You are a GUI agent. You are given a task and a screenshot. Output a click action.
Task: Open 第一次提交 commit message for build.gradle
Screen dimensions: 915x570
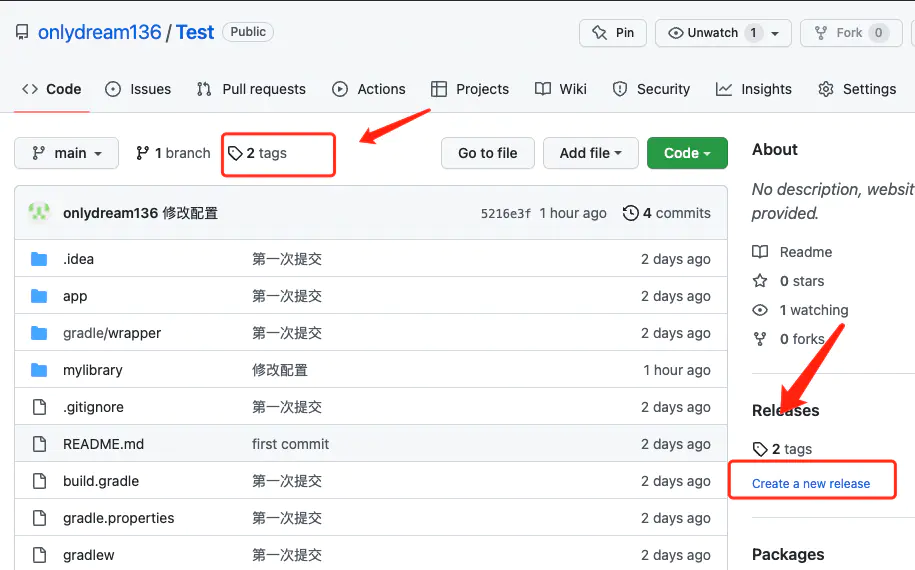click(x=287, y=481)
